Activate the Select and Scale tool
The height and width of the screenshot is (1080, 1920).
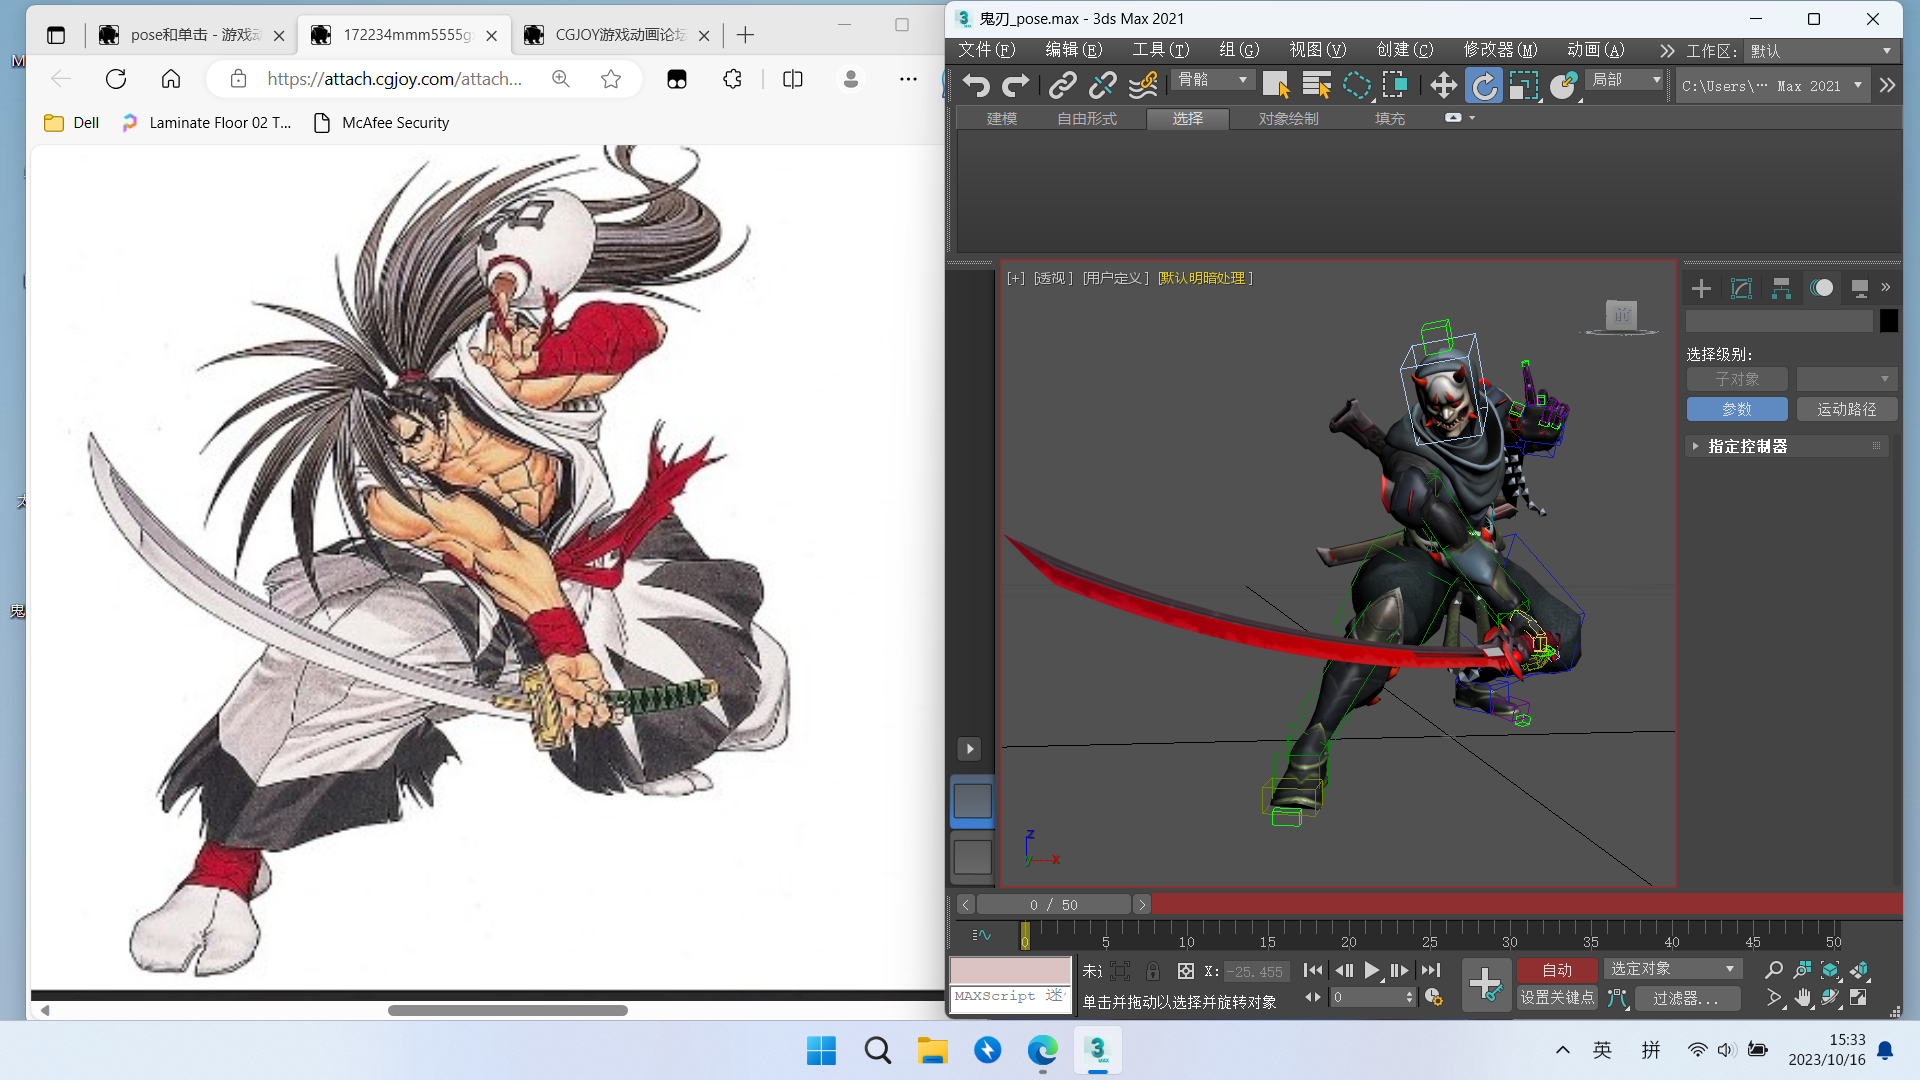tap(1523, 86)
